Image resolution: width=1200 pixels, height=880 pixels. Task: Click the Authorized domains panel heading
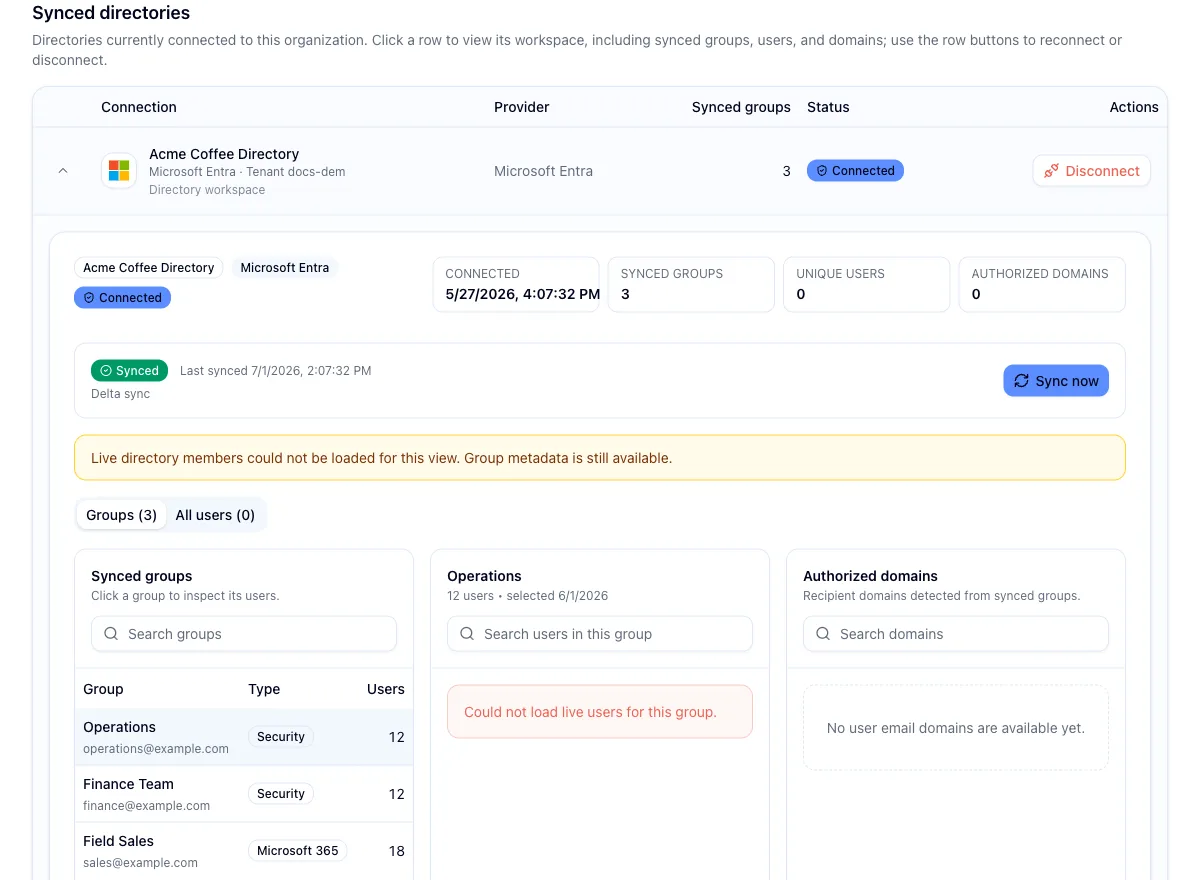coord(871,576)
